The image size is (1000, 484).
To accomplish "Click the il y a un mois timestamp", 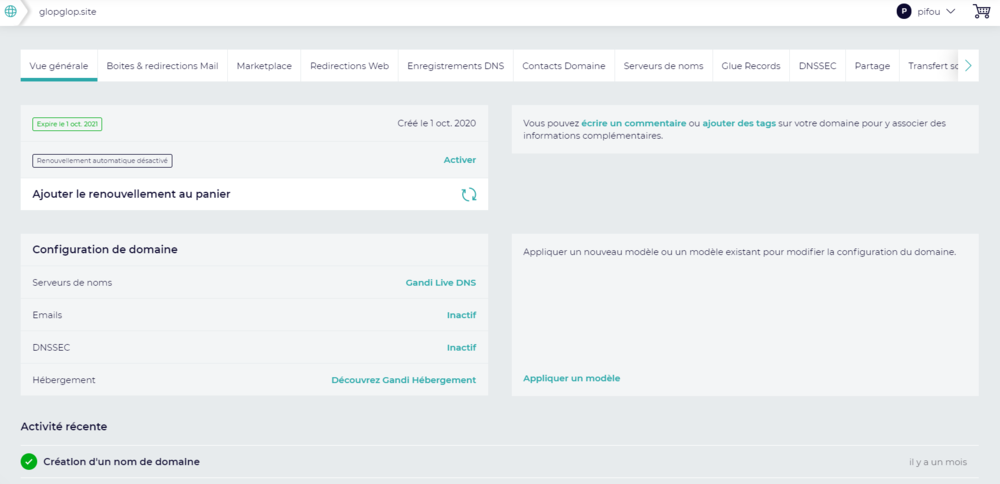I will [938, 462].
